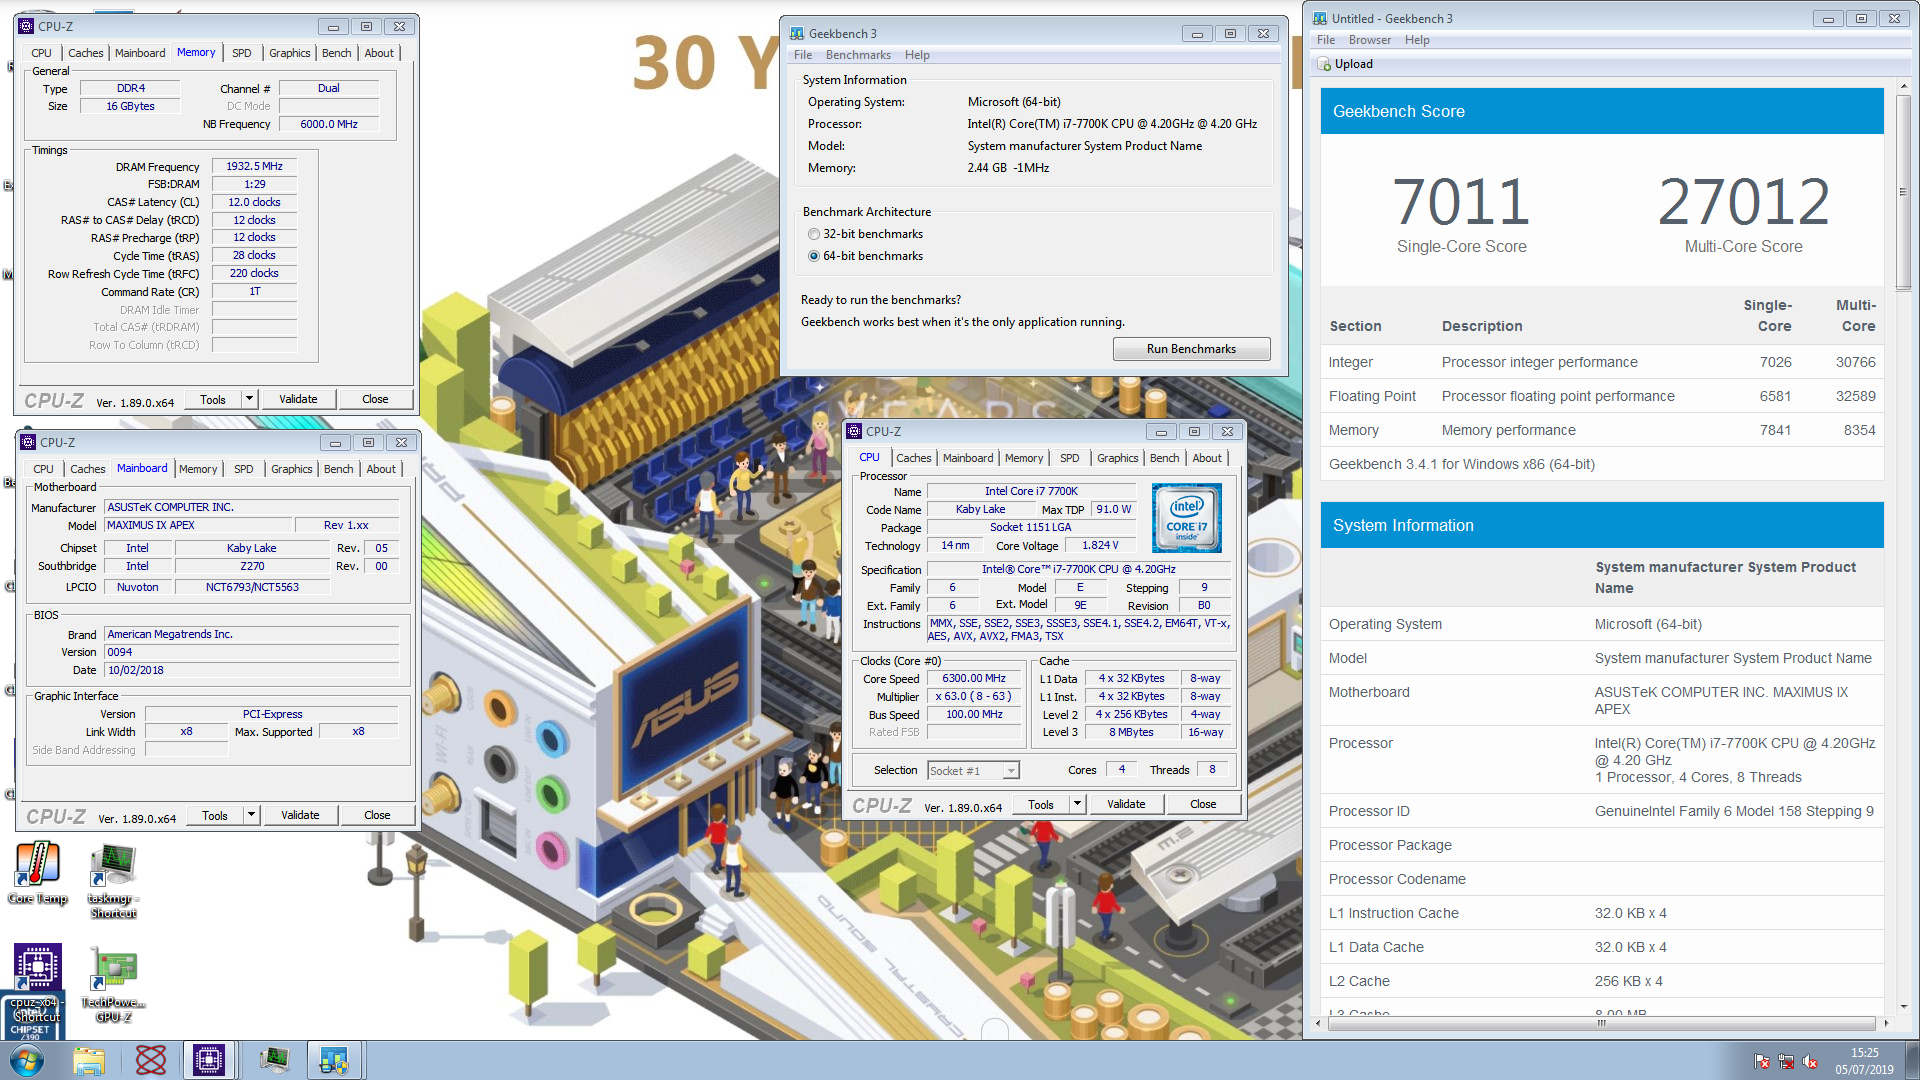Click Close button in CPU-tab CPU-Z window
The image size is (1920, 1080).
(x=1203, y=804)
